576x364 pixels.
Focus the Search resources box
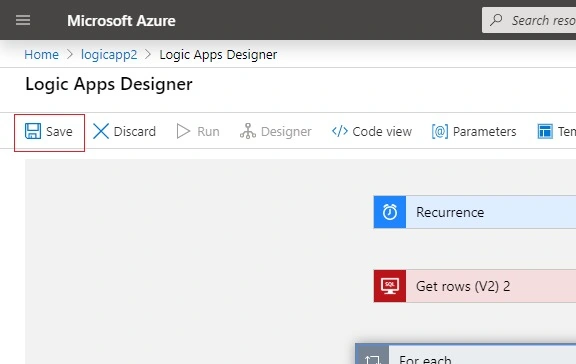click(x=529, y=21)
